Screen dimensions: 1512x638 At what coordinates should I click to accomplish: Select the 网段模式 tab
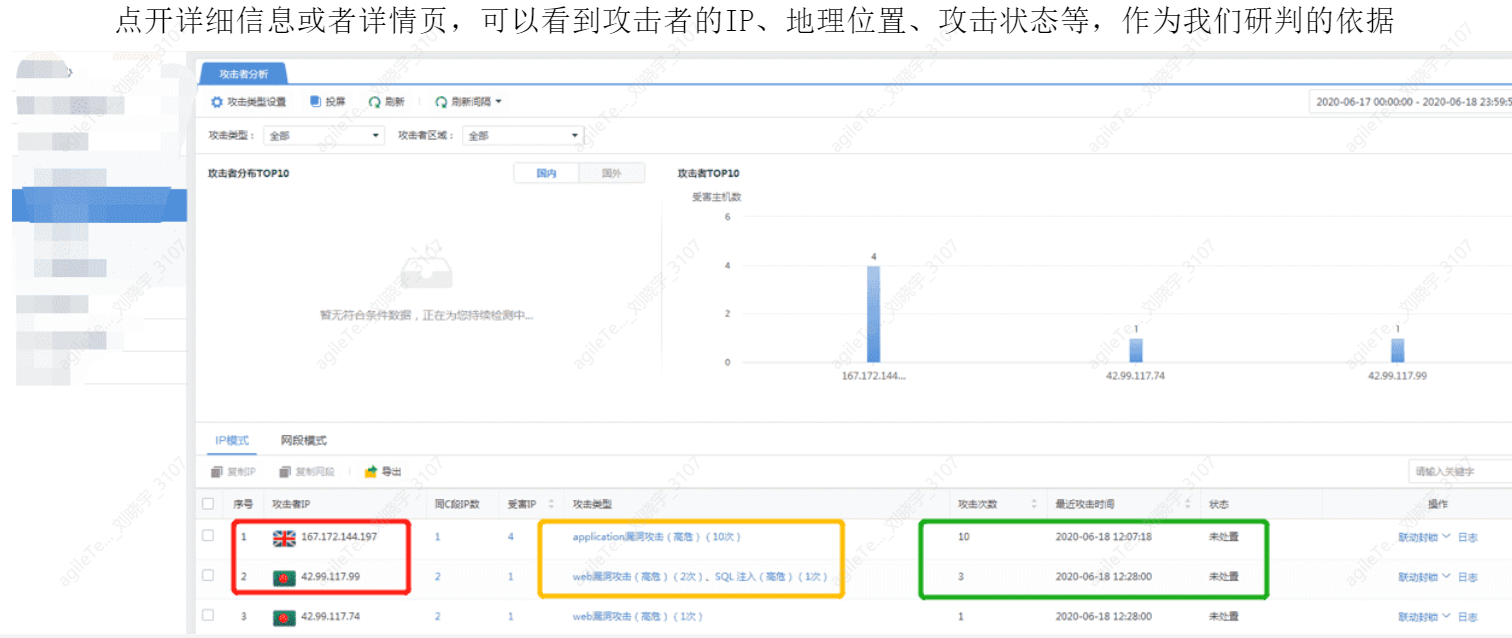(x=304, y=441)
